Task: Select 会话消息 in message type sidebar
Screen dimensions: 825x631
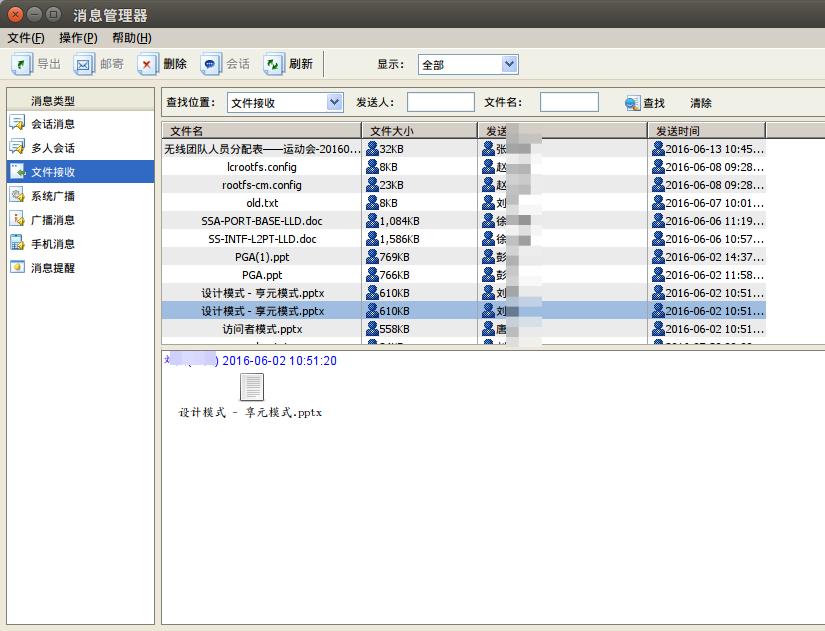Action: click(52, 124)
